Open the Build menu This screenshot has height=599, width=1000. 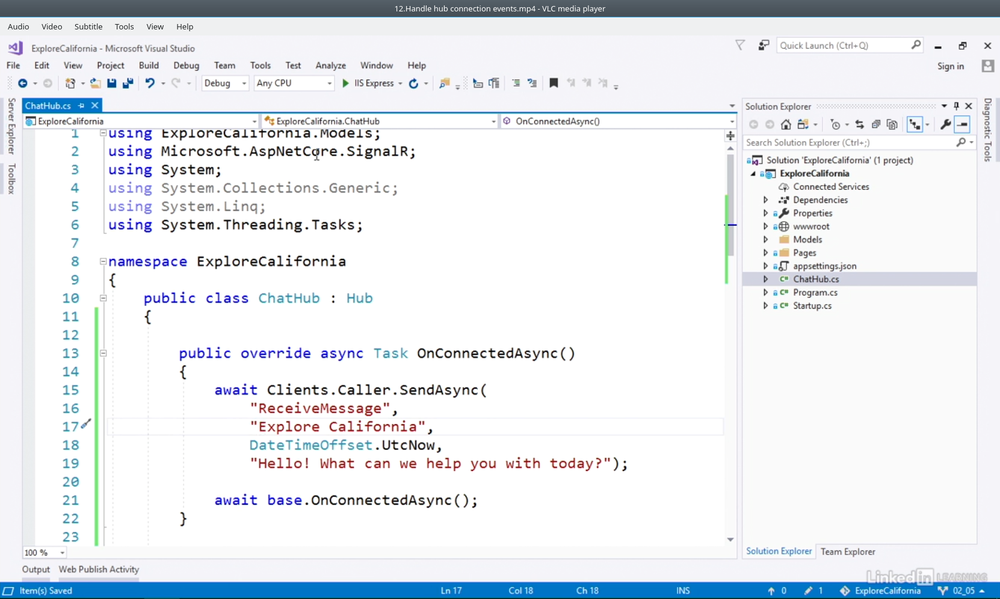(149, 65)
